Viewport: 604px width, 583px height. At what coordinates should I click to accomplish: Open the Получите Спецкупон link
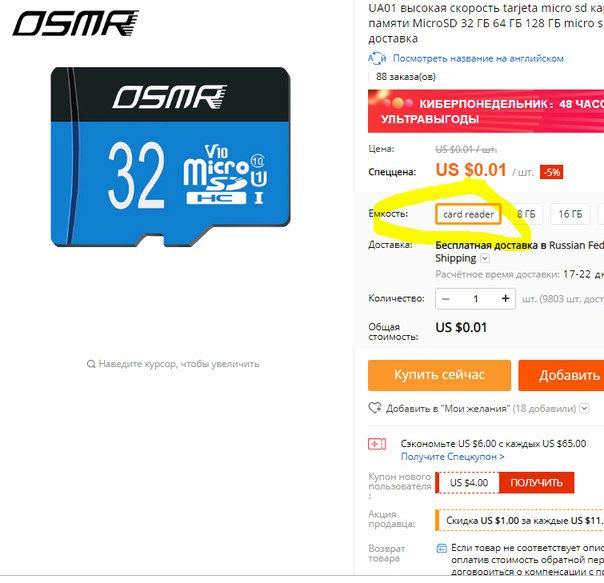coord(453,457)
